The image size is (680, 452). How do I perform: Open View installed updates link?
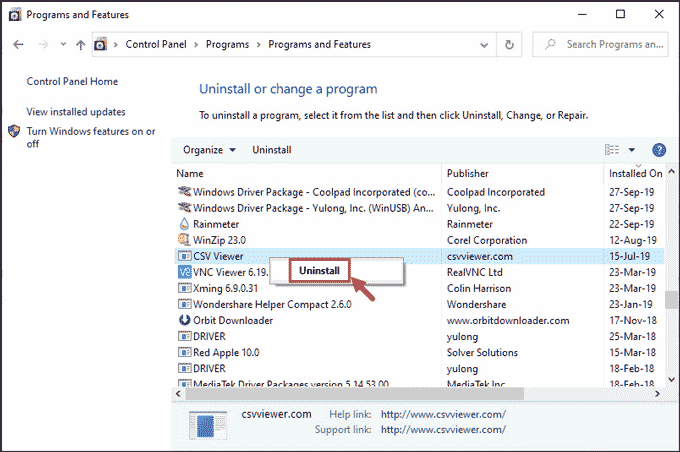76,112
